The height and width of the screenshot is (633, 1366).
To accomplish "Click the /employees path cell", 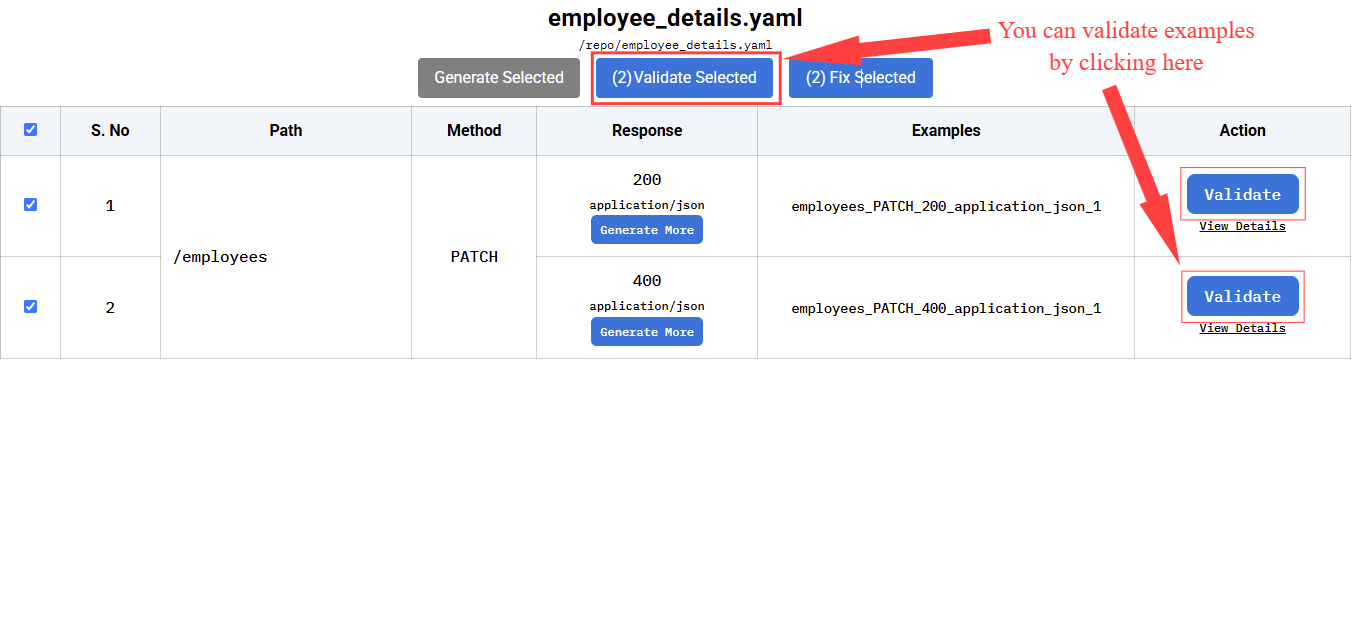I will [220, 257].
